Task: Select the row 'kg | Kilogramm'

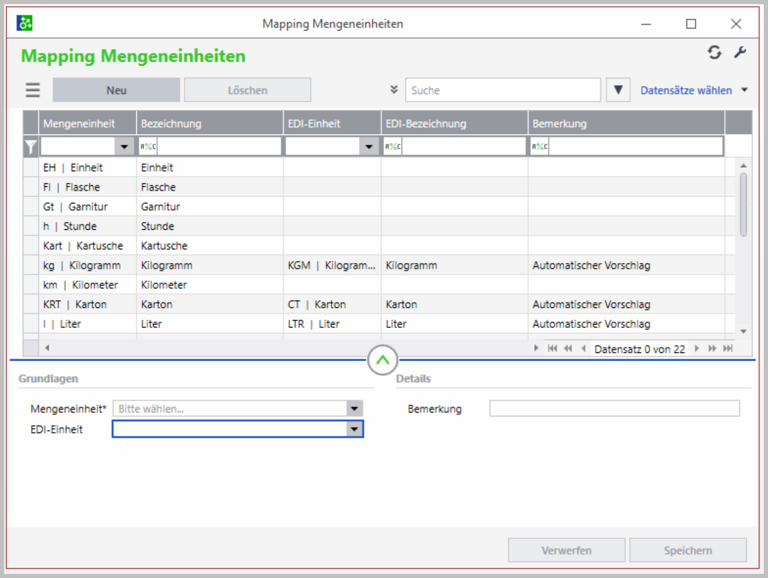Action: (379, 265)
